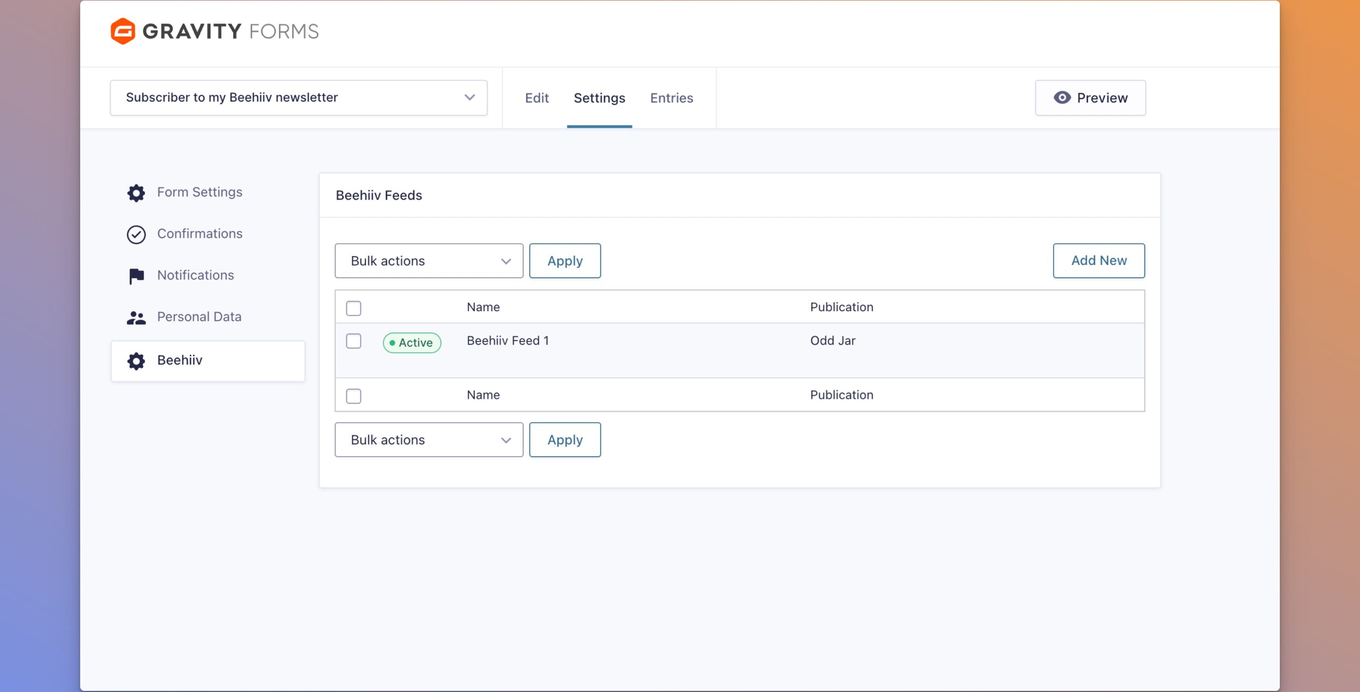Viewport: 1360px width, 692px height.
Task: Toggle the Active status of Beehiiv Feed 1
Action: (412, 342)
